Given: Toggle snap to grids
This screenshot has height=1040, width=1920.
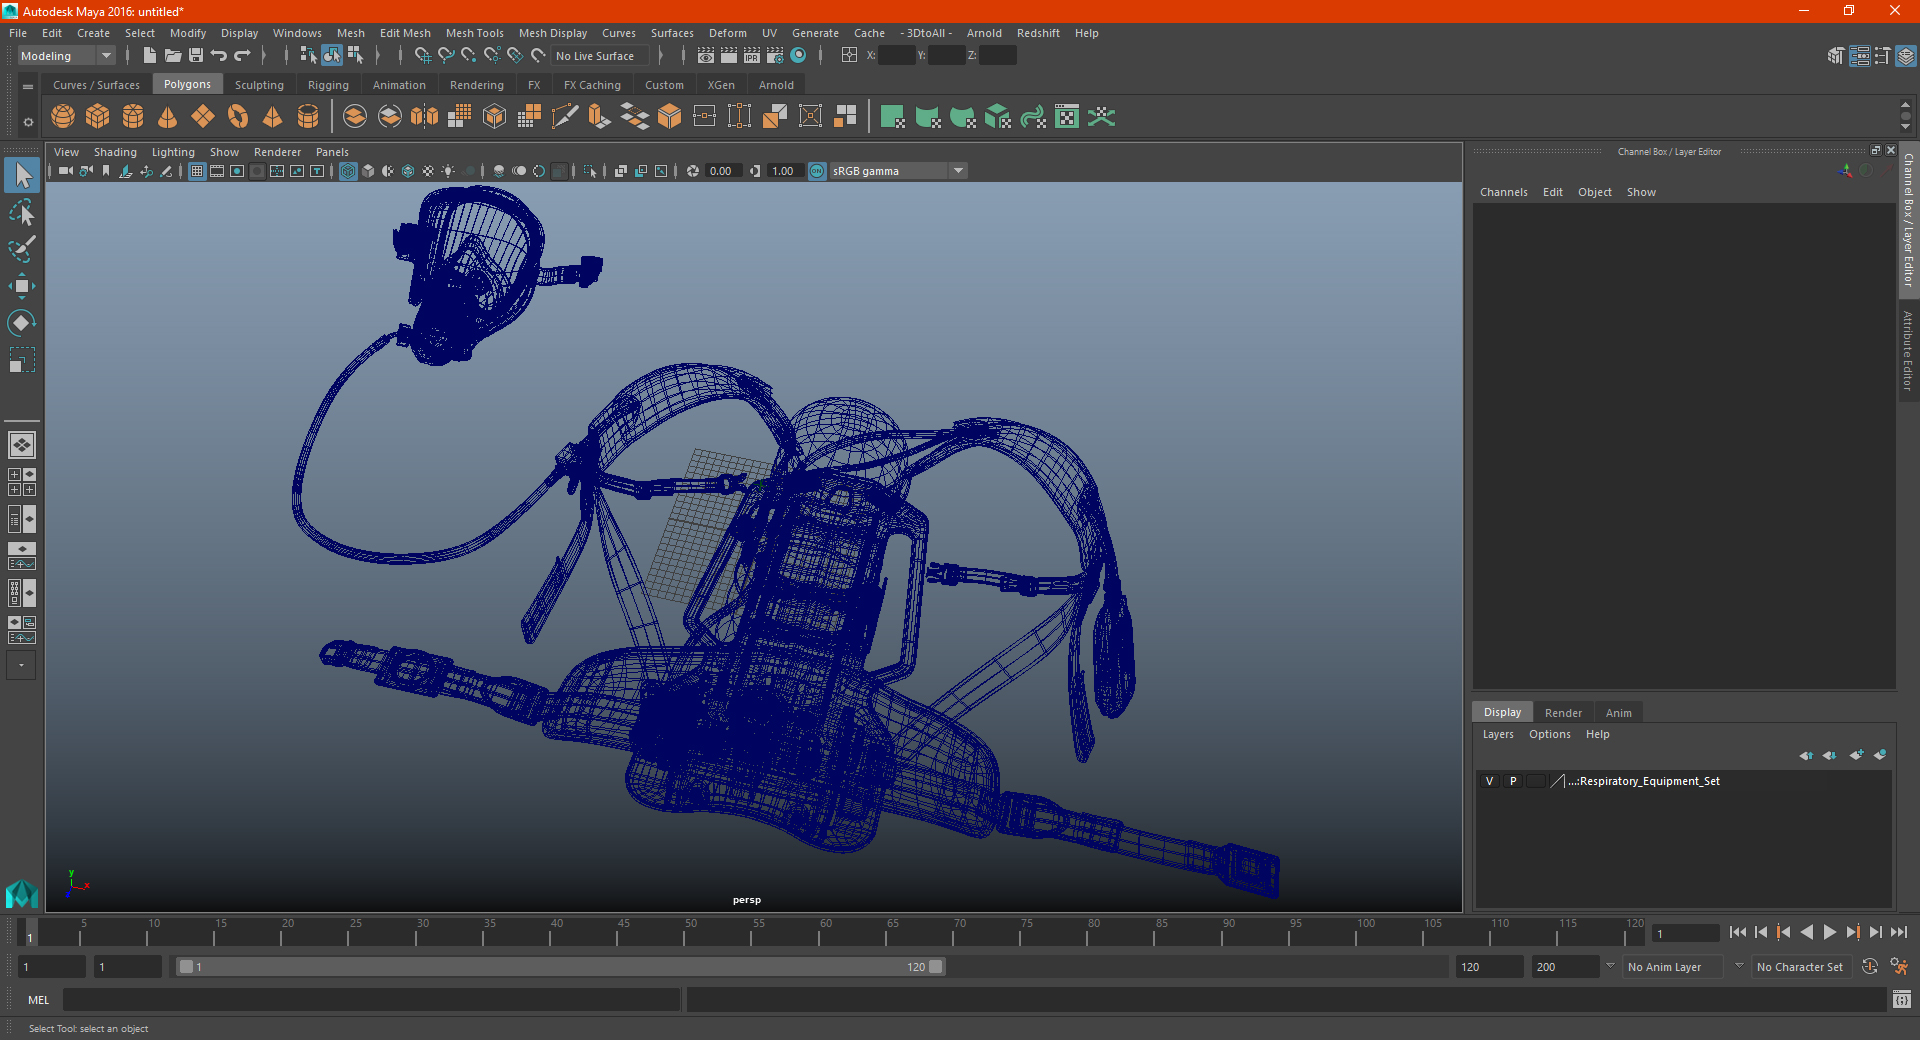Looking at the screenshot, I should click(x=423, y=56).
